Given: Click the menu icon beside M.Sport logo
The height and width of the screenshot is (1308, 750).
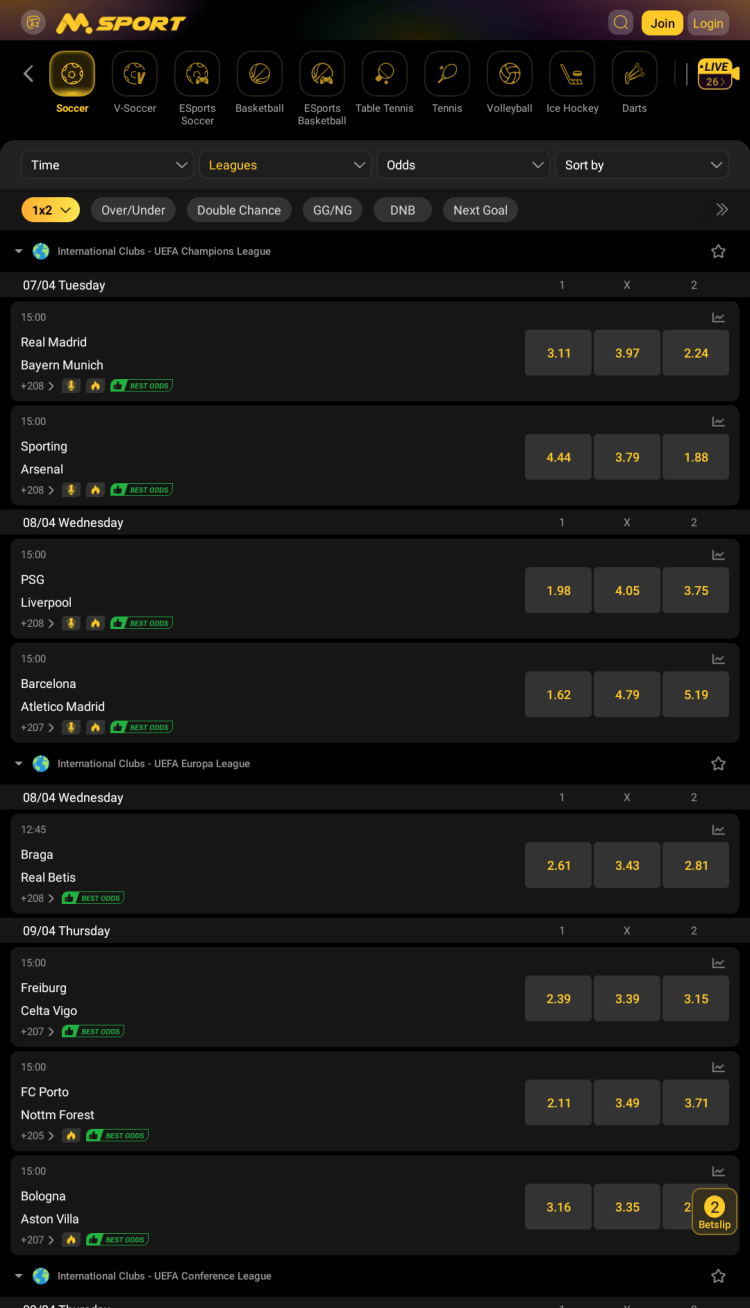Looking at the screenshot, I should tap(33, 22).
